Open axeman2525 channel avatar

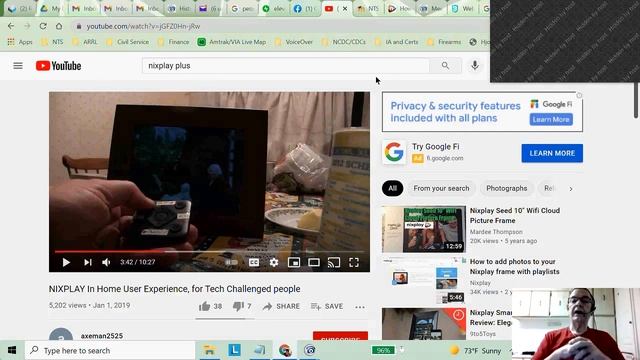[x=61, y=335]
